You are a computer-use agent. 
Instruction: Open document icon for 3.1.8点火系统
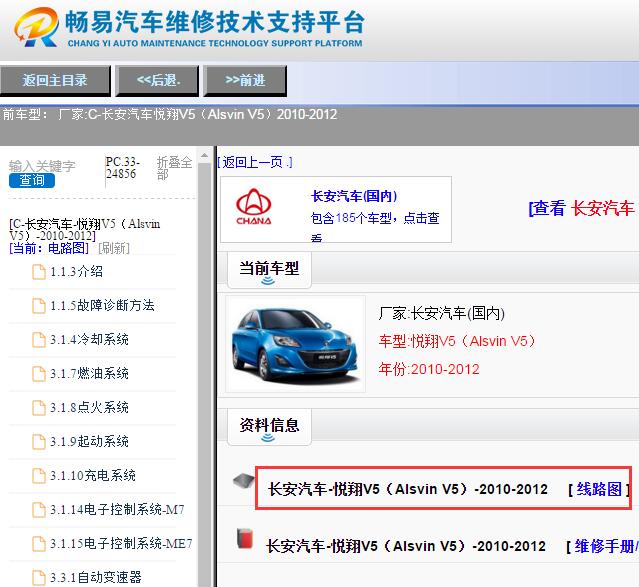click(39, 408)
